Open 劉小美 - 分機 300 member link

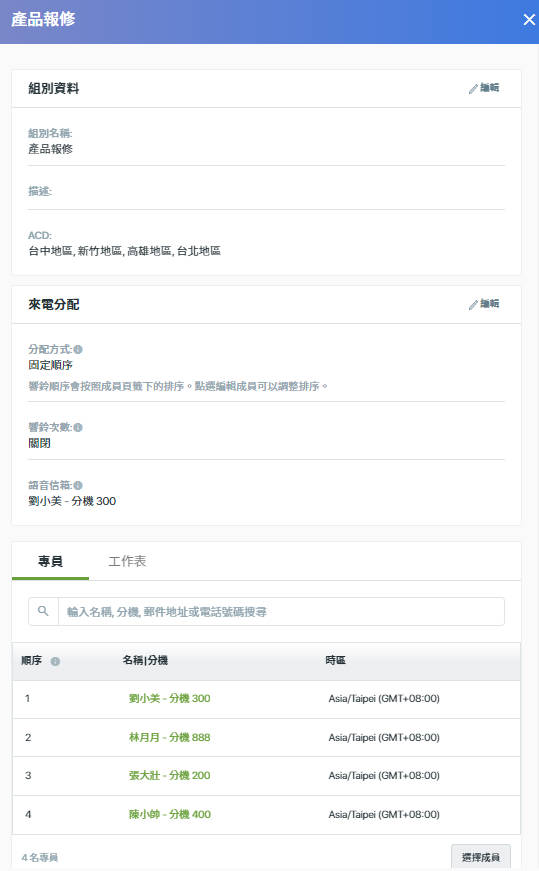click(x=169, y=698)
